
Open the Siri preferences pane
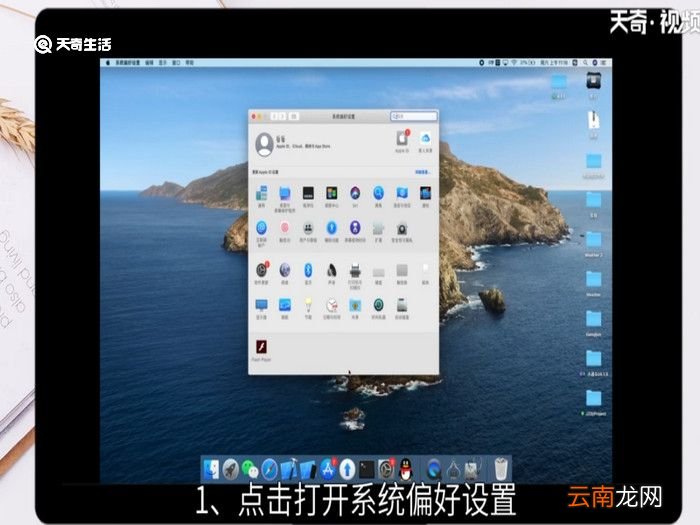355,193
